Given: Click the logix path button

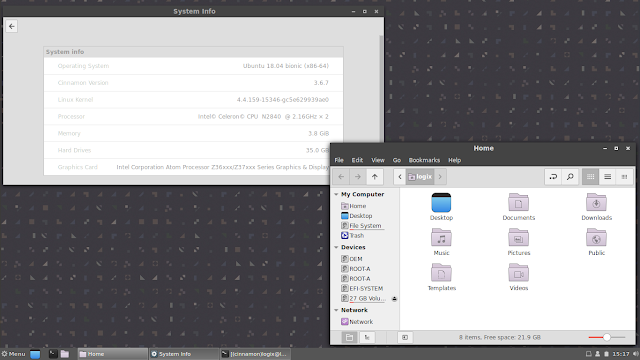Looking at the screenshot, I should pyautogui.click(x=420, y=177).
